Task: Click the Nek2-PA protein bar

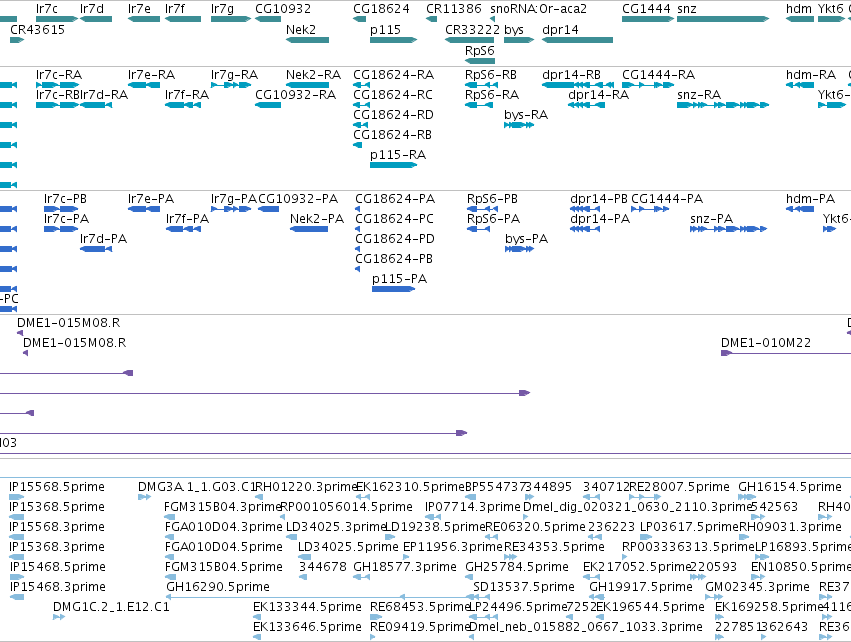Action: (309, 229)
